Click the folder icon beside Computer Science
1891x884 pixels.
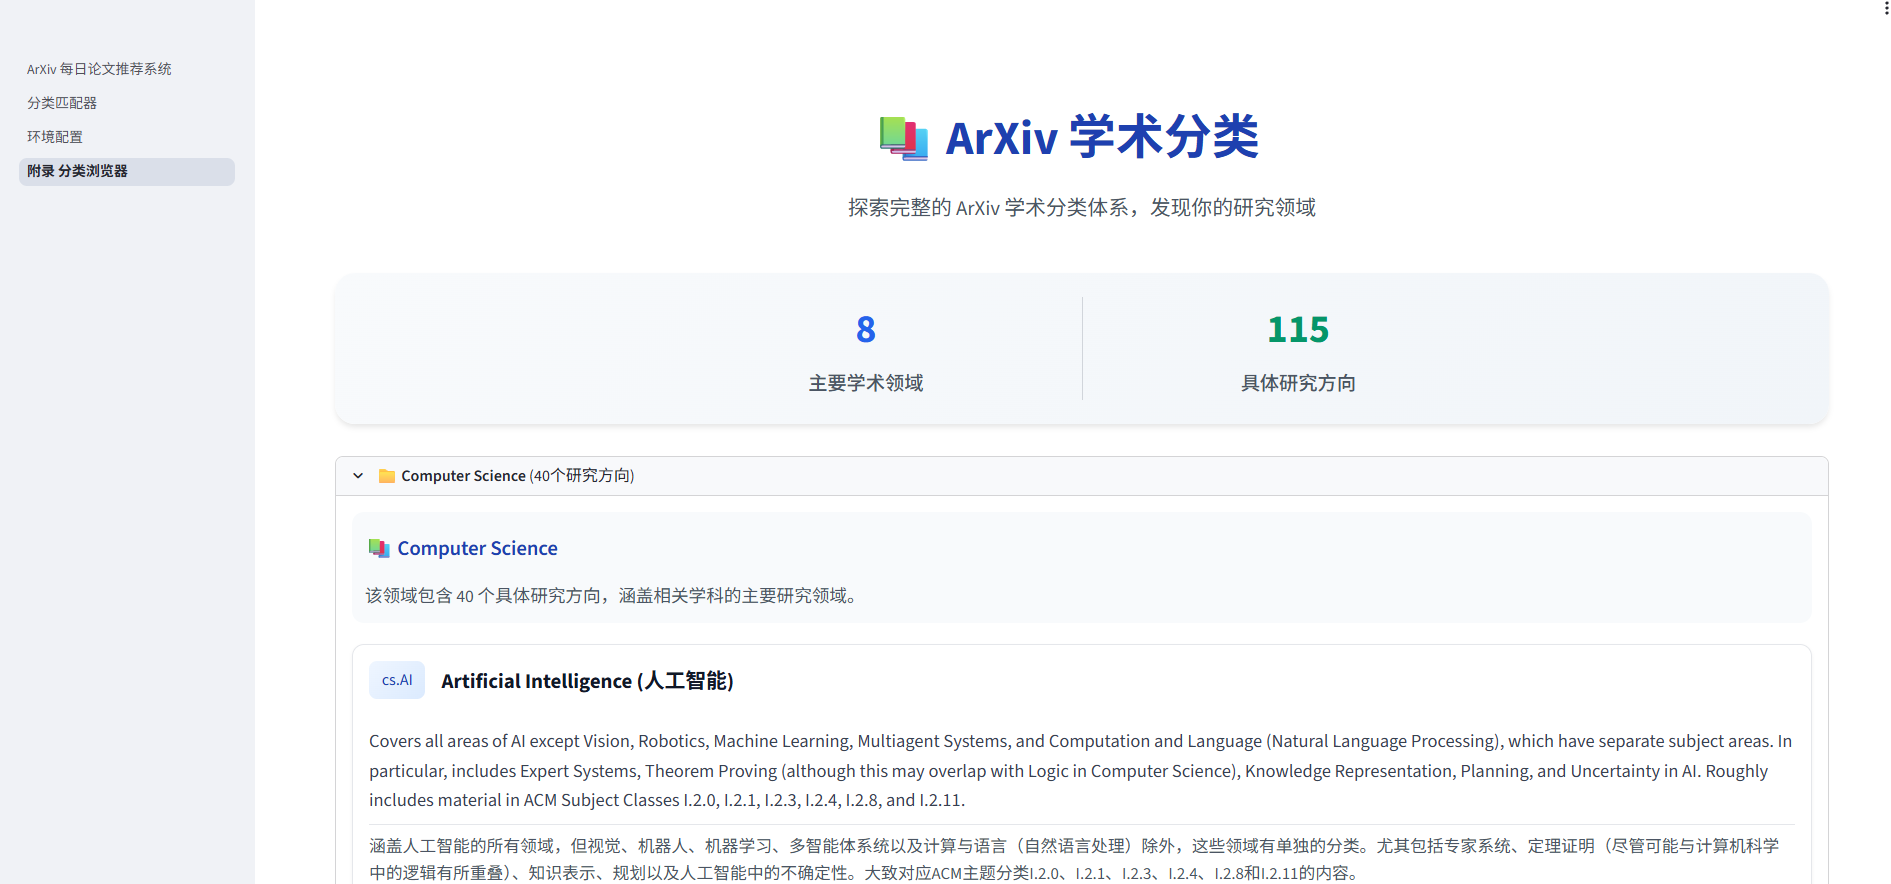(x=387, y=476)
